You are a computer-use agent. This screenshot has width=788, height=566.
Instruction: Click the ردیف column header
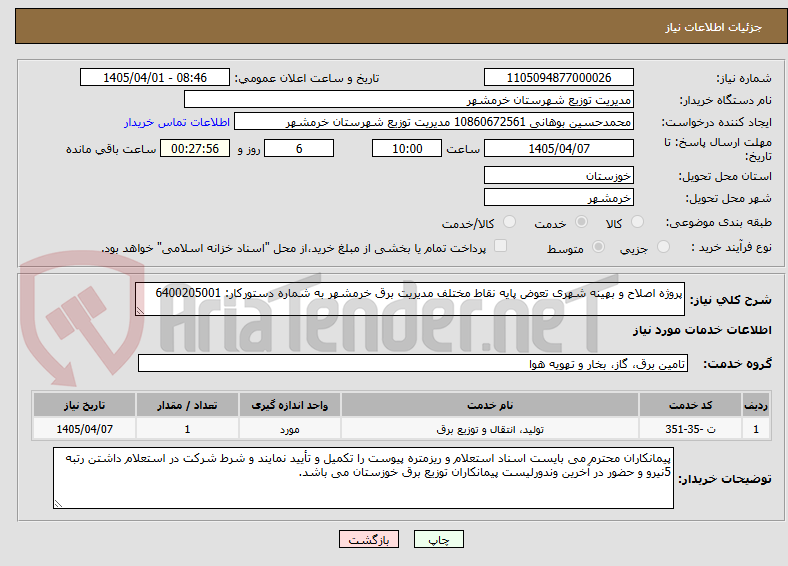coord(756,405)
